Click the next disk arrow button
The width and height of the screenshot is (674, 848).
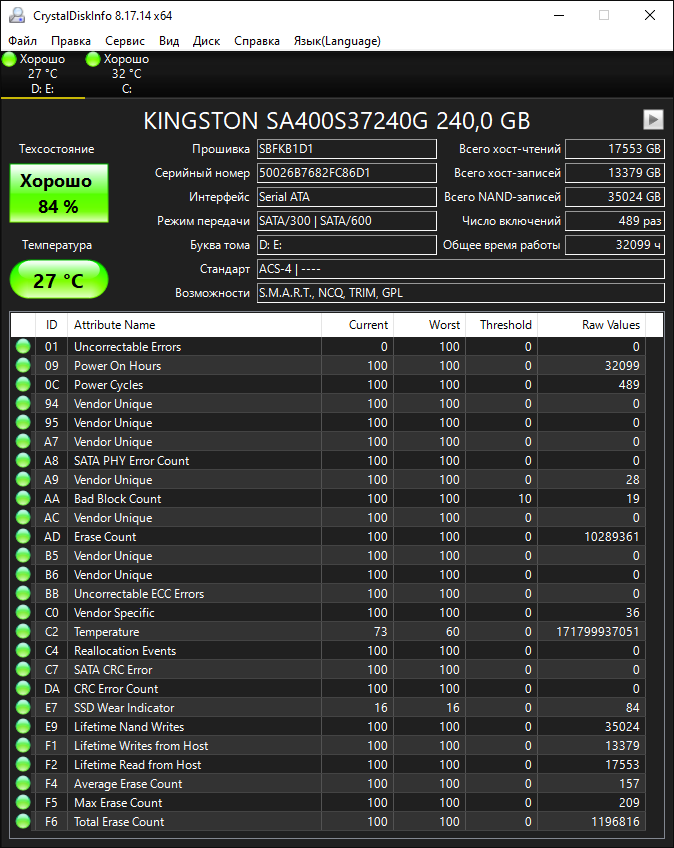pos(653,120)
